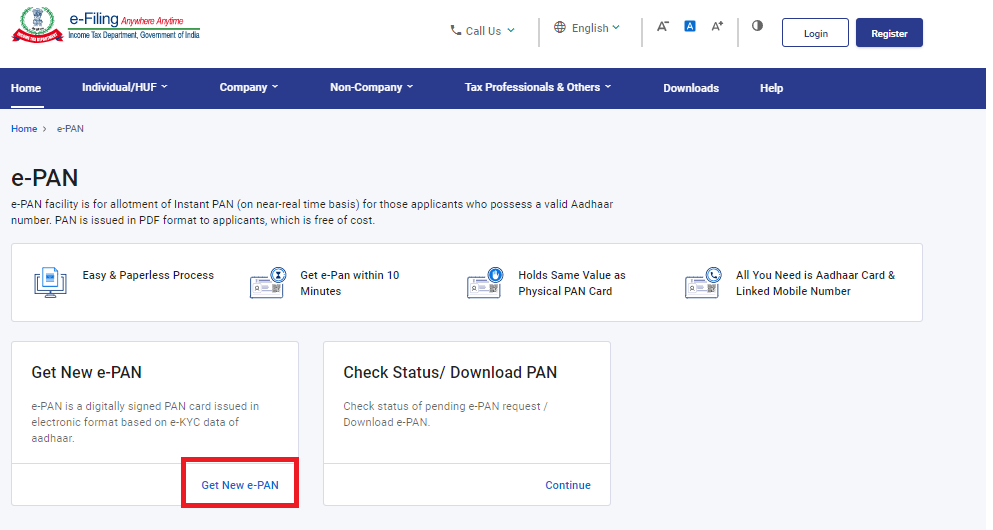Expand Tax Professionals & Others menu
Image resolution: width=993 pixels, height=530 pixels.
537,88
